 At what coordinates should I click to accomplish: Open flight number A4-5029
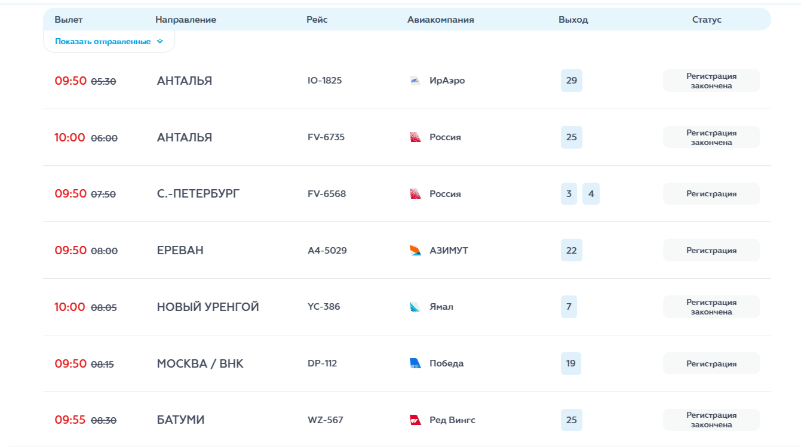(327, 250)
